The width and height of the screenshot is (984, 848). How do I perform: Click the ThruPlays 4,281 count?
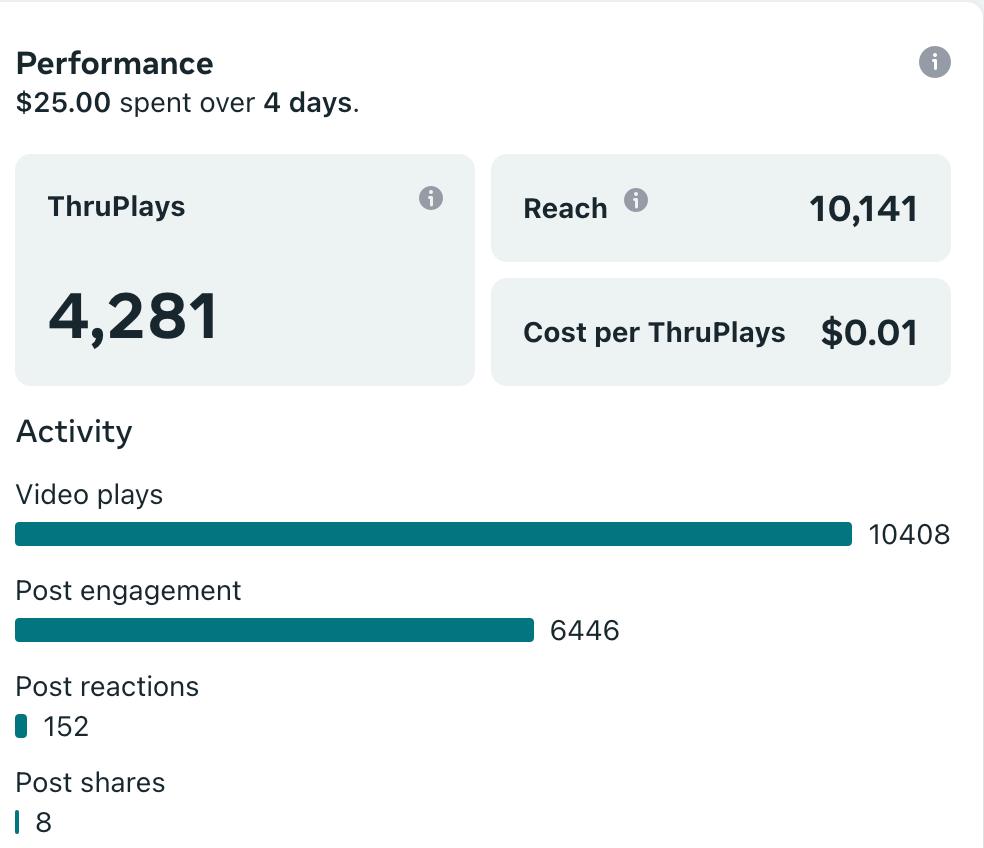[133, 317]
